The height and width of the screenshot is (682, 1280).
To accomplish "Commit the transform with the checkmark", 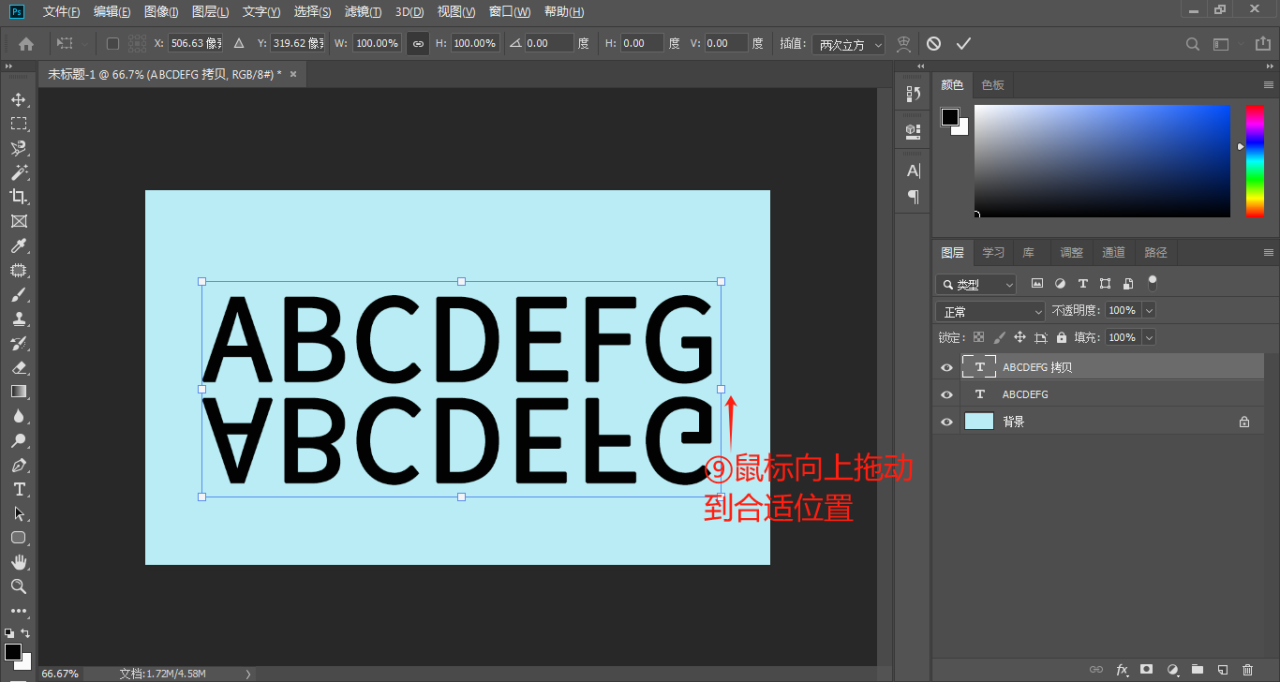I will pos(963,44).
